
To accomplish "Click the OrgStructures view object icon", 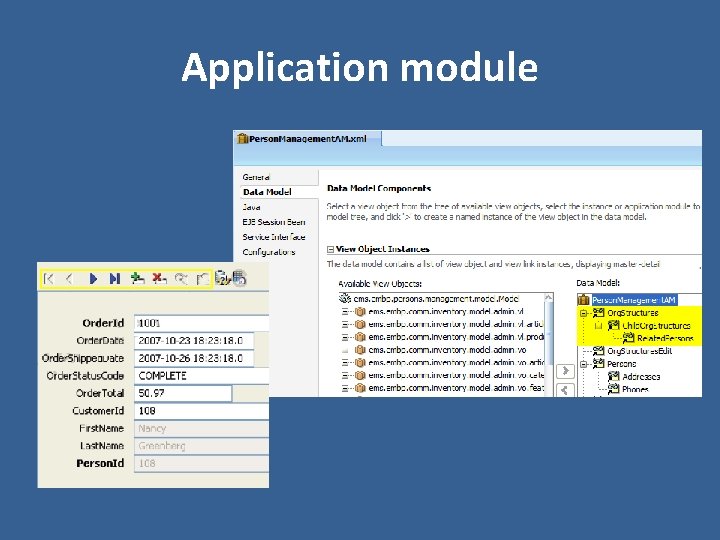I will (x=598, y=313).
